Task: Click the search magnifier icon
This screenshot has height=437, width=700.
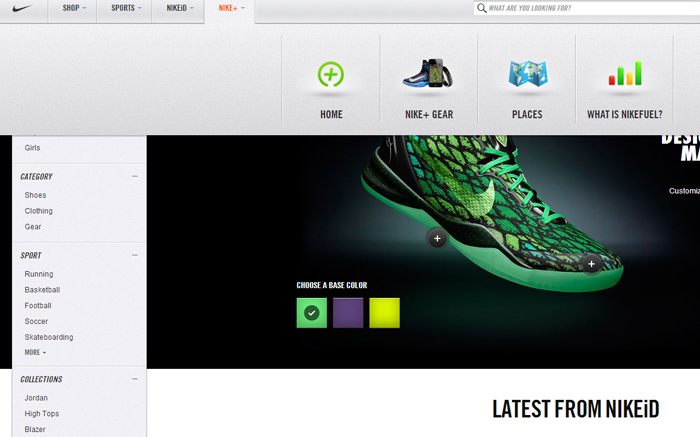Action: click(x=481, y=8)
